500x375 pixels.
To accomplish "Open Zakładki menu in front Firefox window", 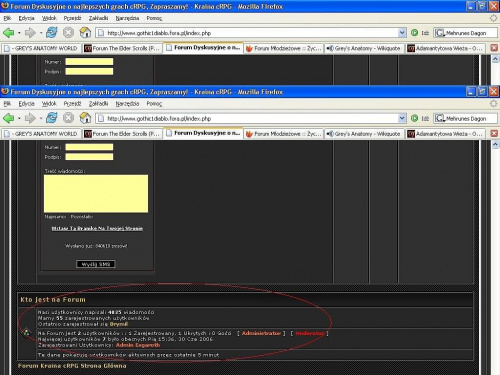I will coord(98,104).
